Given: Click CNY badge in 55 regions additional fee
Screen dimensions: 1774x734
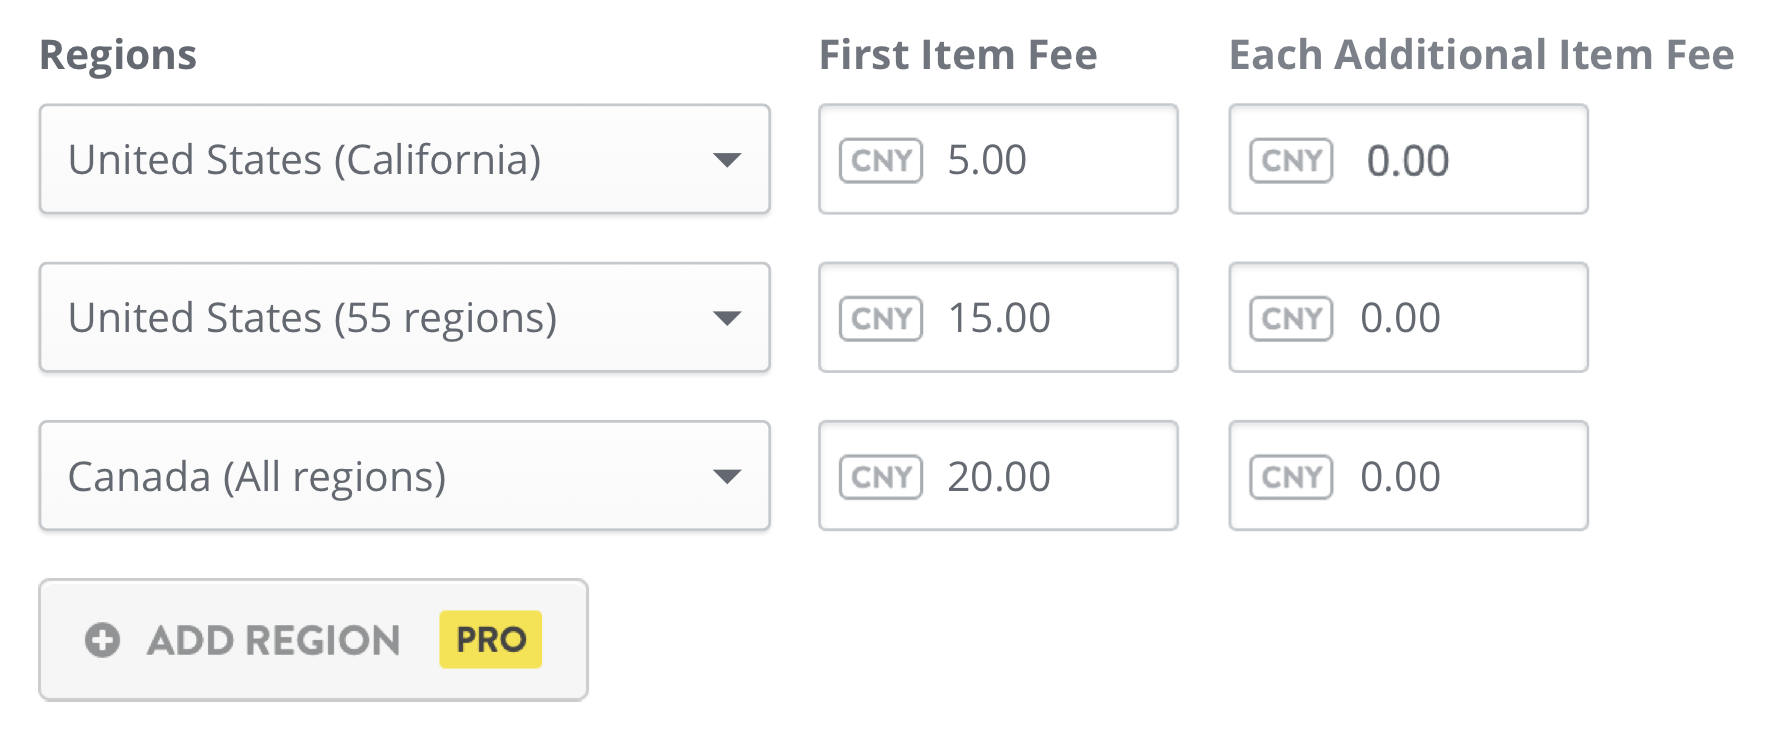Looking at the screenshot, I should pyautogui.click(x=1291, y=319).
